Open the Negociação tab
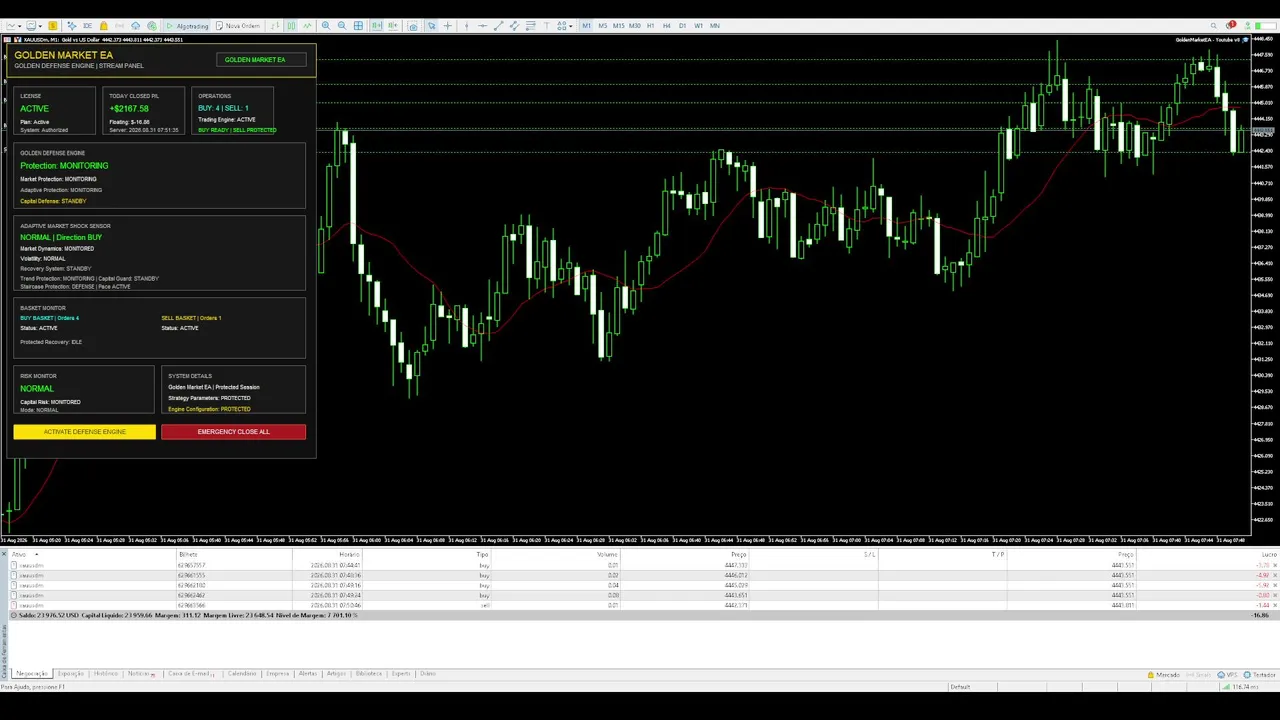The image size is (1280, 720). coord(32,673)
